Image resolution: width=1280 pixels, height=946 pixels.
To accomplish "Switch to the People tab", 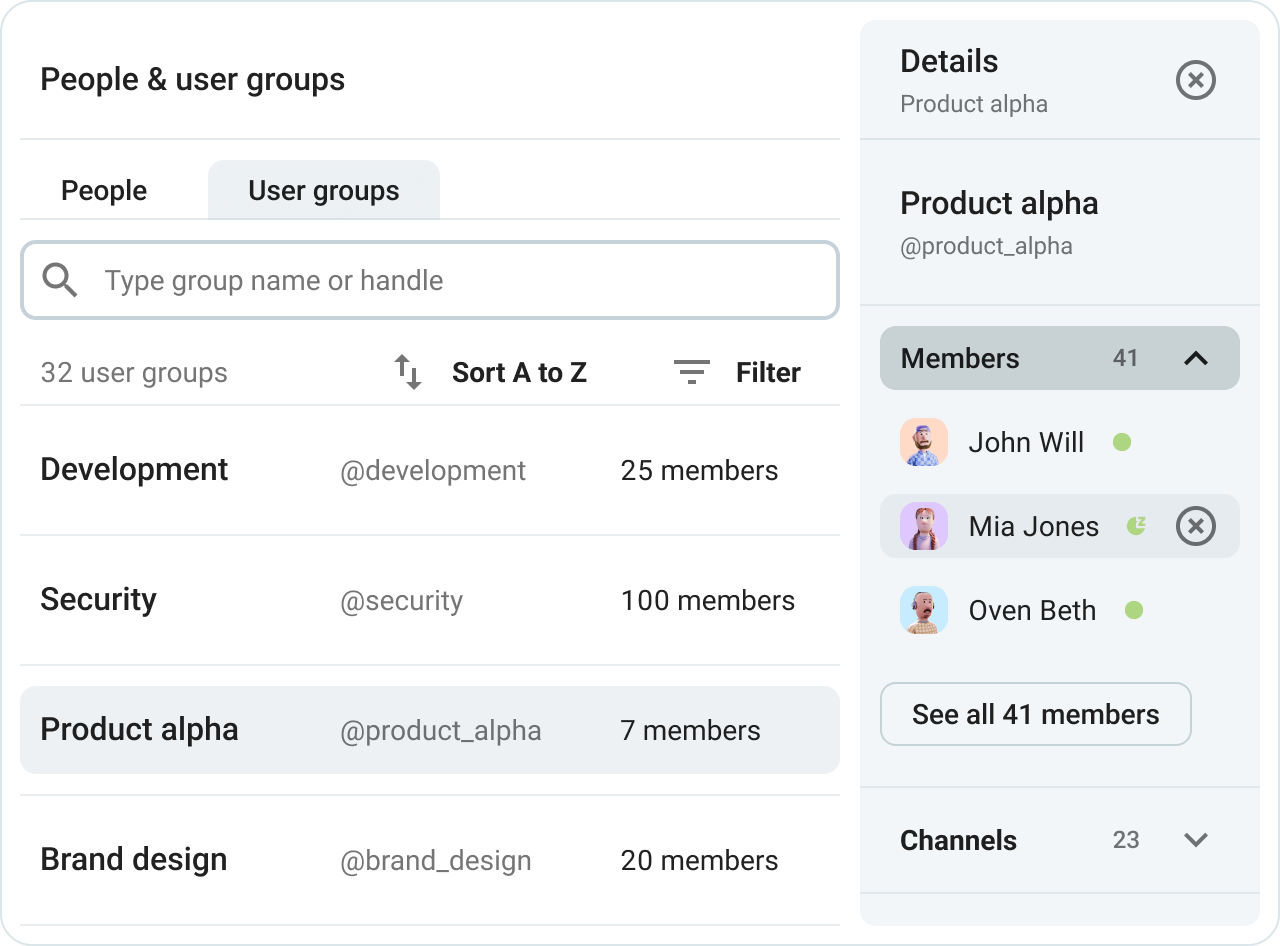I will (x=103, y=190).
